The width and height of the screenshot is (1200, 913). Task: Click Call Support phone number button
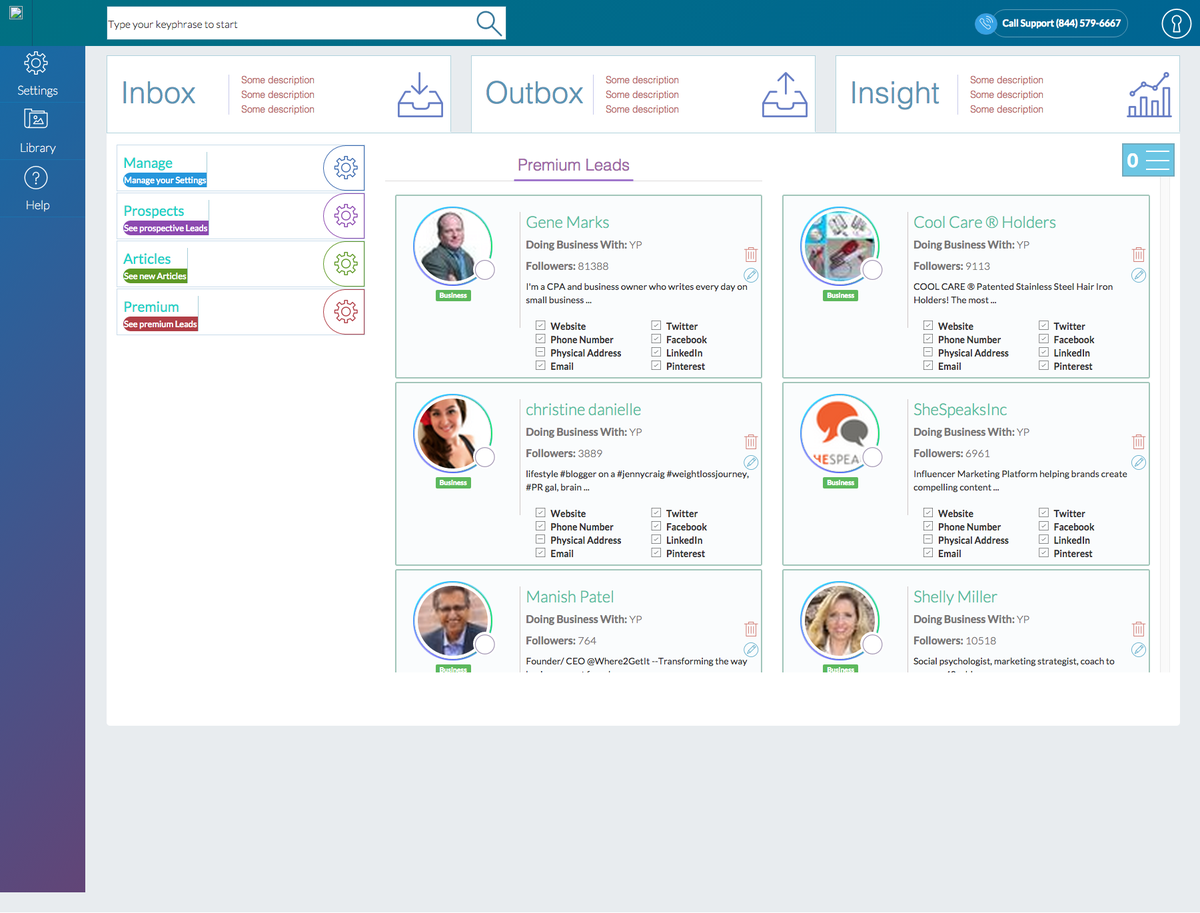(1061, 23)
